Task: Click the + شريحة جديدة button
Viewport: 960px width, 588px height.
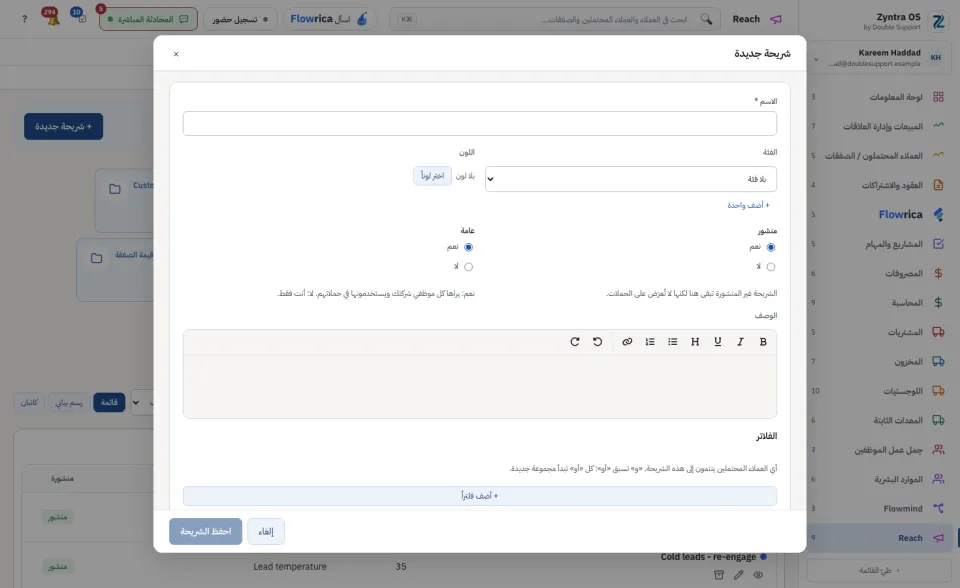Action: coord(64,126)
